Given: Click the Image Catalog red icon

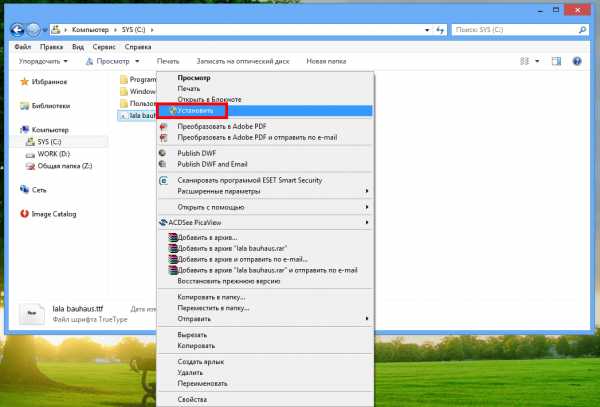Looking at the screenshot, I should pyautogui.click(x=24, y=213).
